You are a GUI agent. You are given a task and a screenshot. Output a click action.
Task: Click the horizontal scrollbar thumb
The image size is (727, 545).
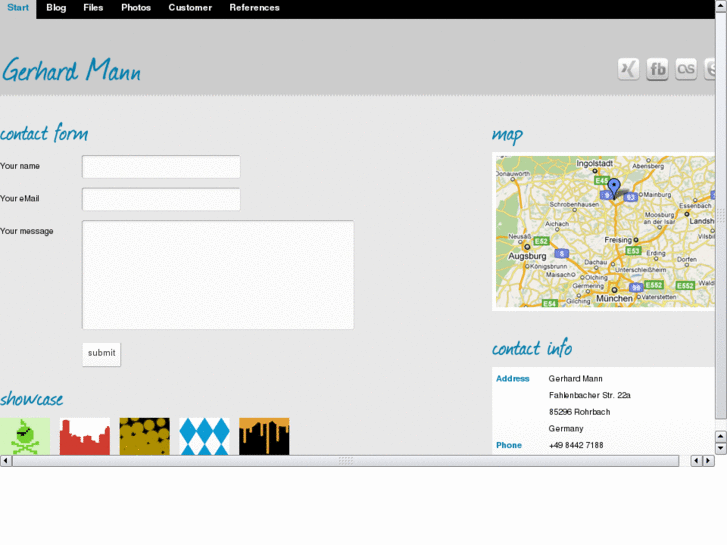click(346, 461)
